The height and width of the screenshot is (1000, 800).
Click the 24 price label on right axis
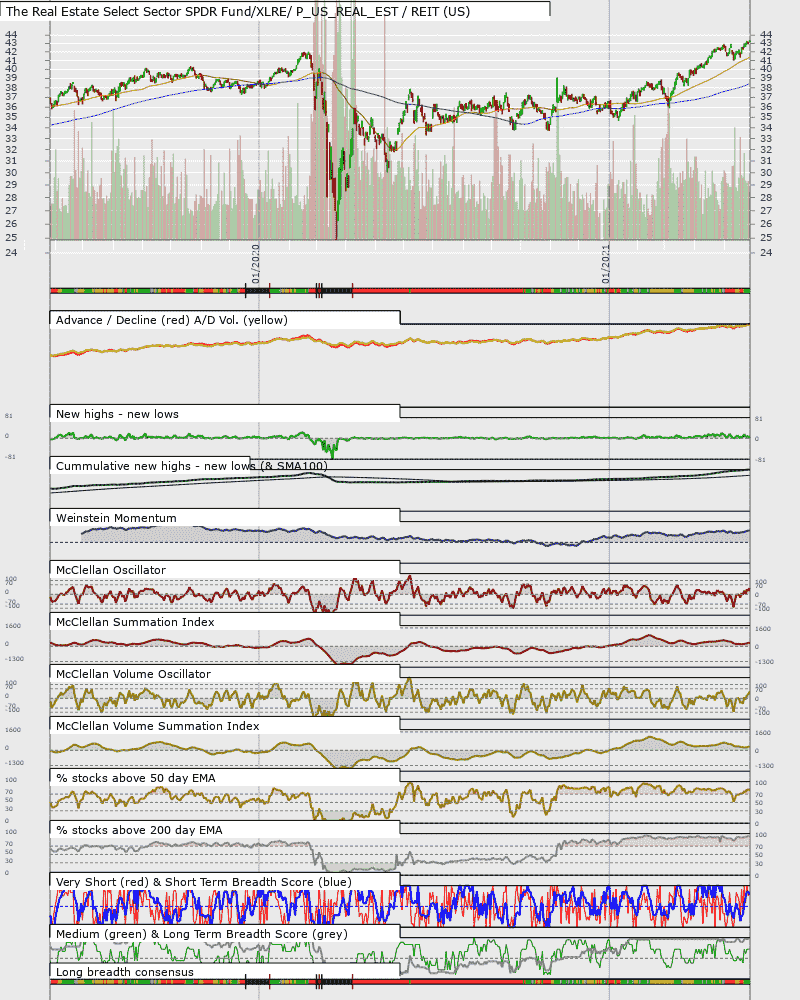coord(766,253)
